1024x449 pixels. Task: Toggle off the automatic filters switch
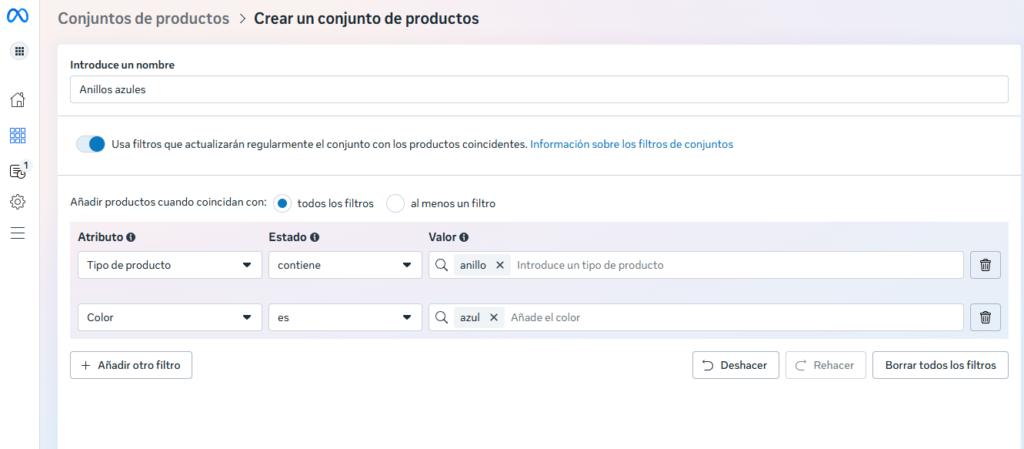pos(91,144)
